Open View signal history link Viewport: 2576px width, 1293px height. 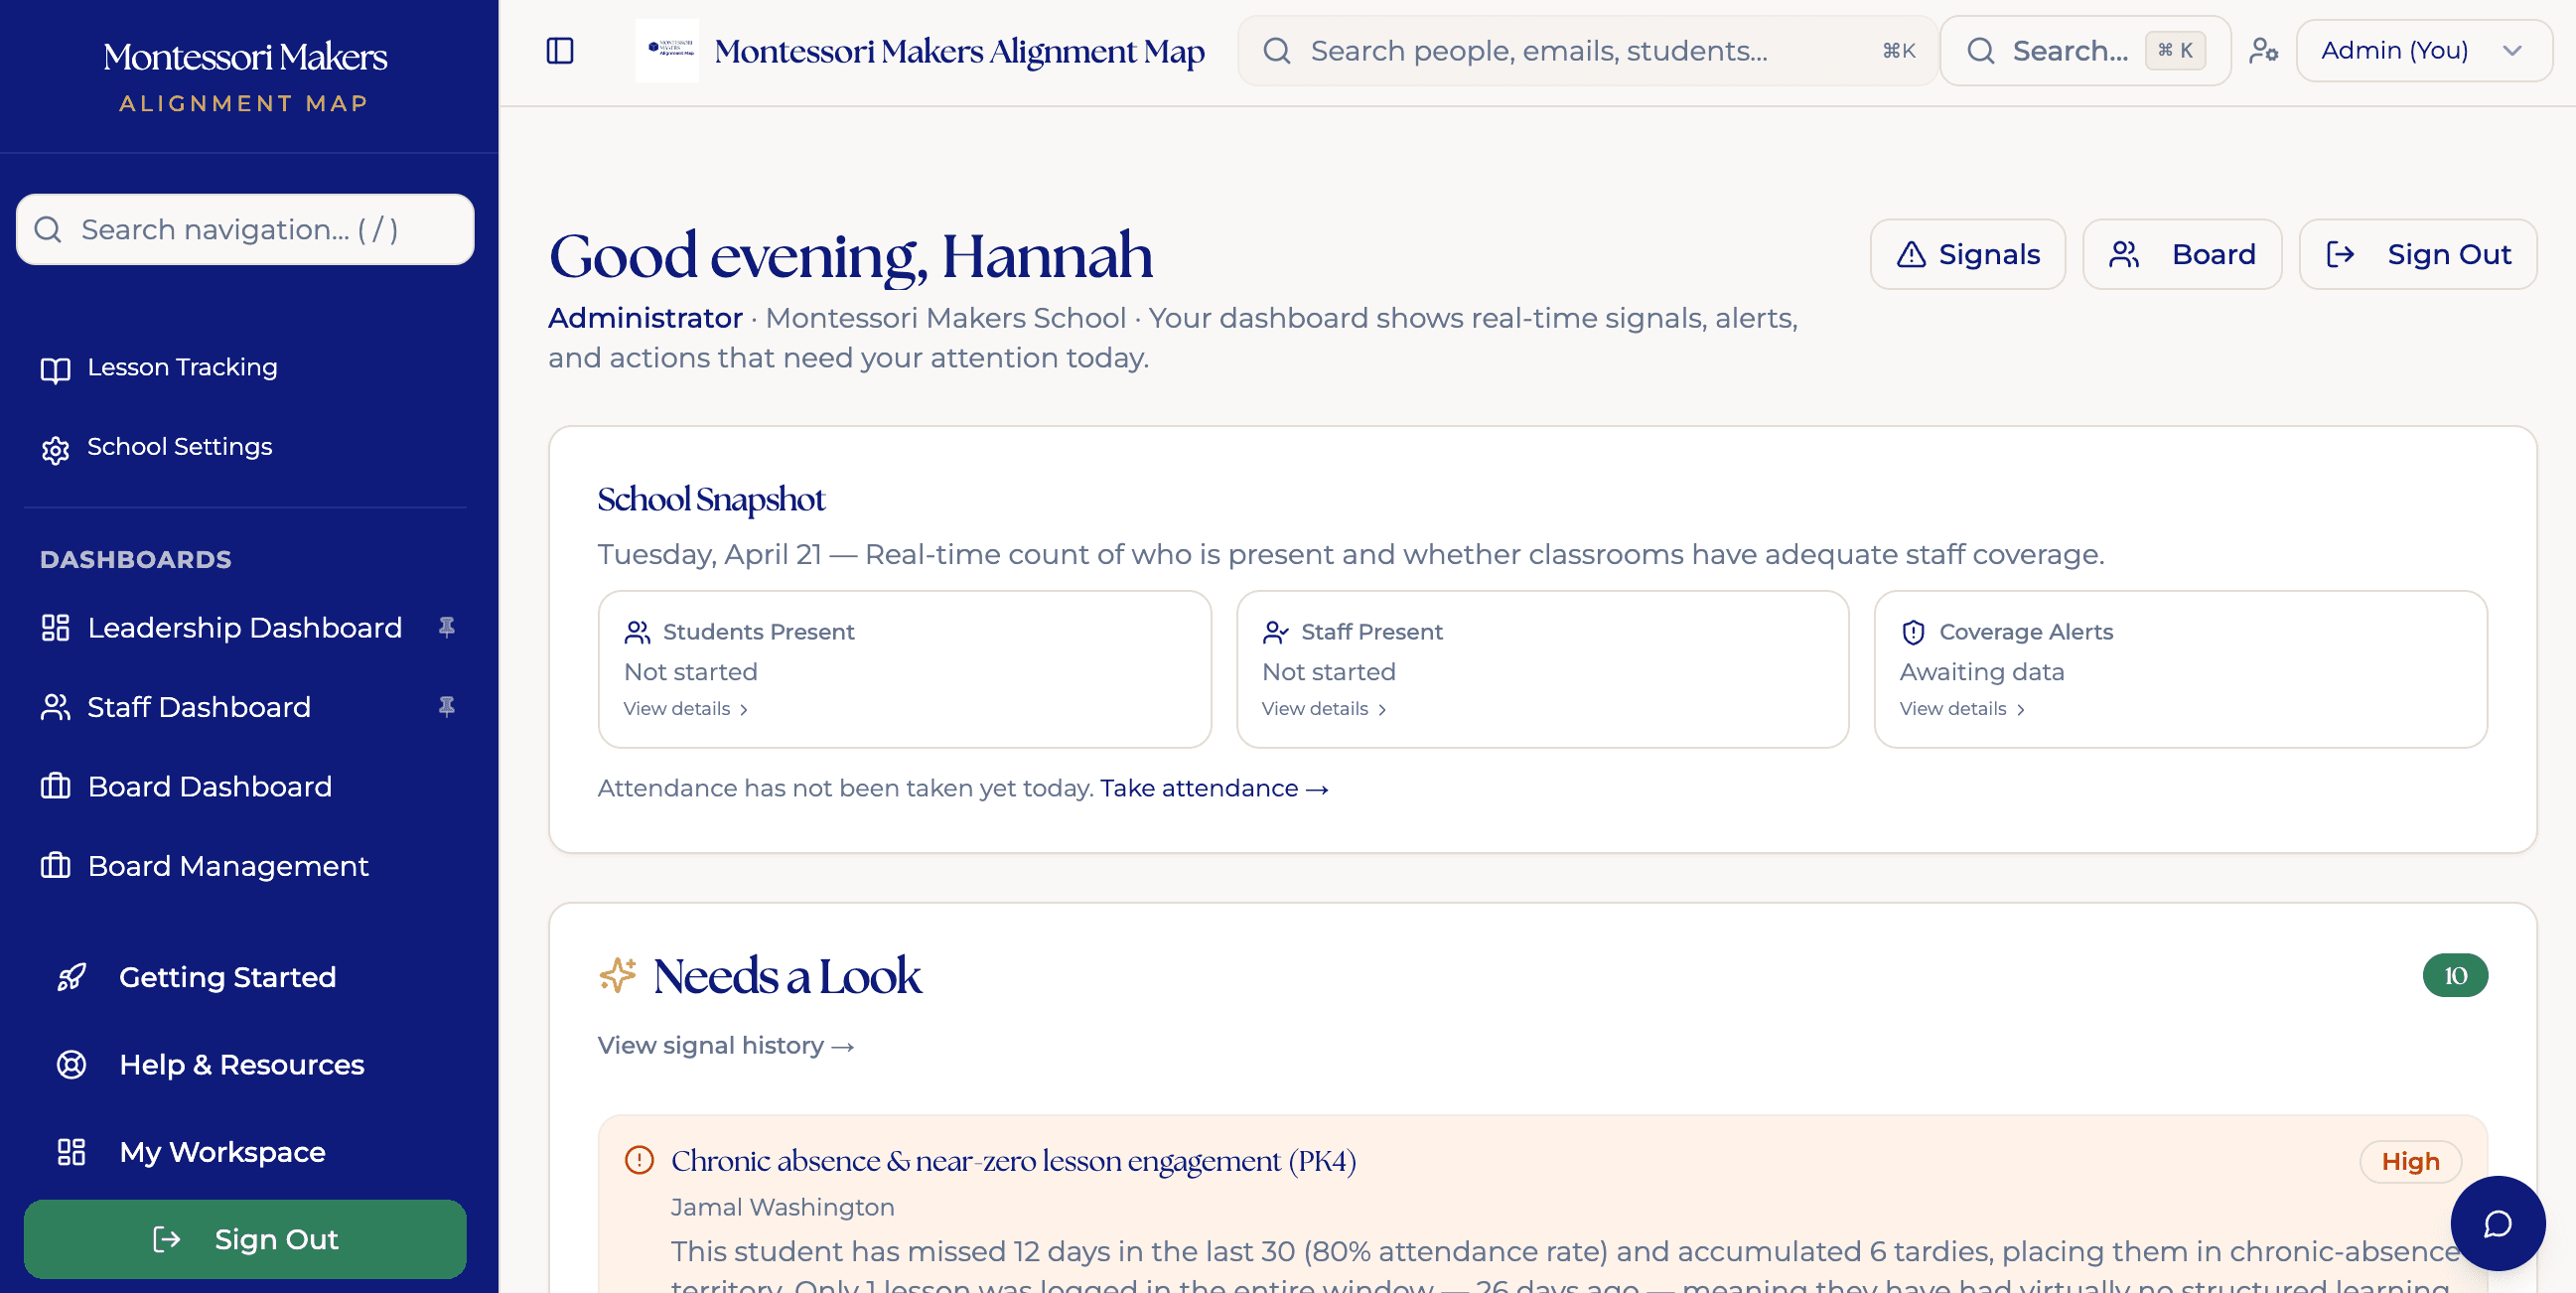point(726,1045)
